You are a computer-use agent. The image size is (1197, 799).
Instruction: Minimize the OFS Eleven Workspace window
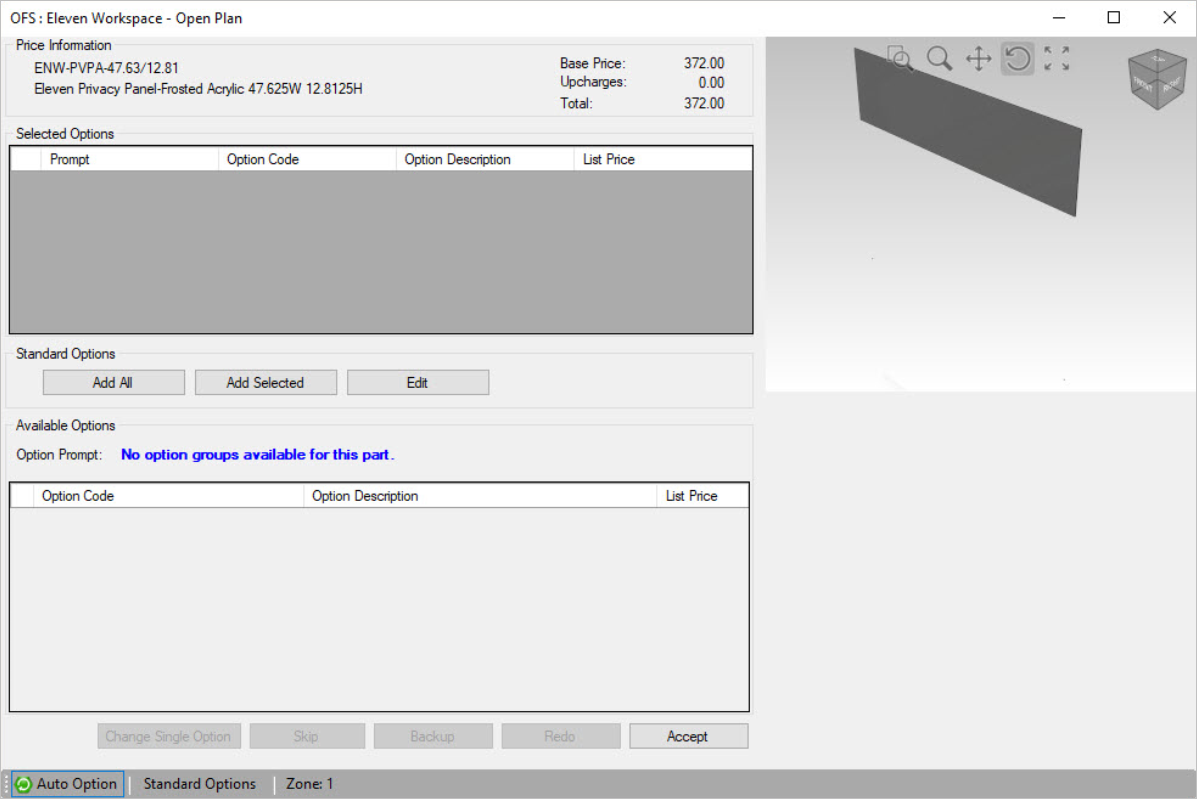pos(1059,18)
